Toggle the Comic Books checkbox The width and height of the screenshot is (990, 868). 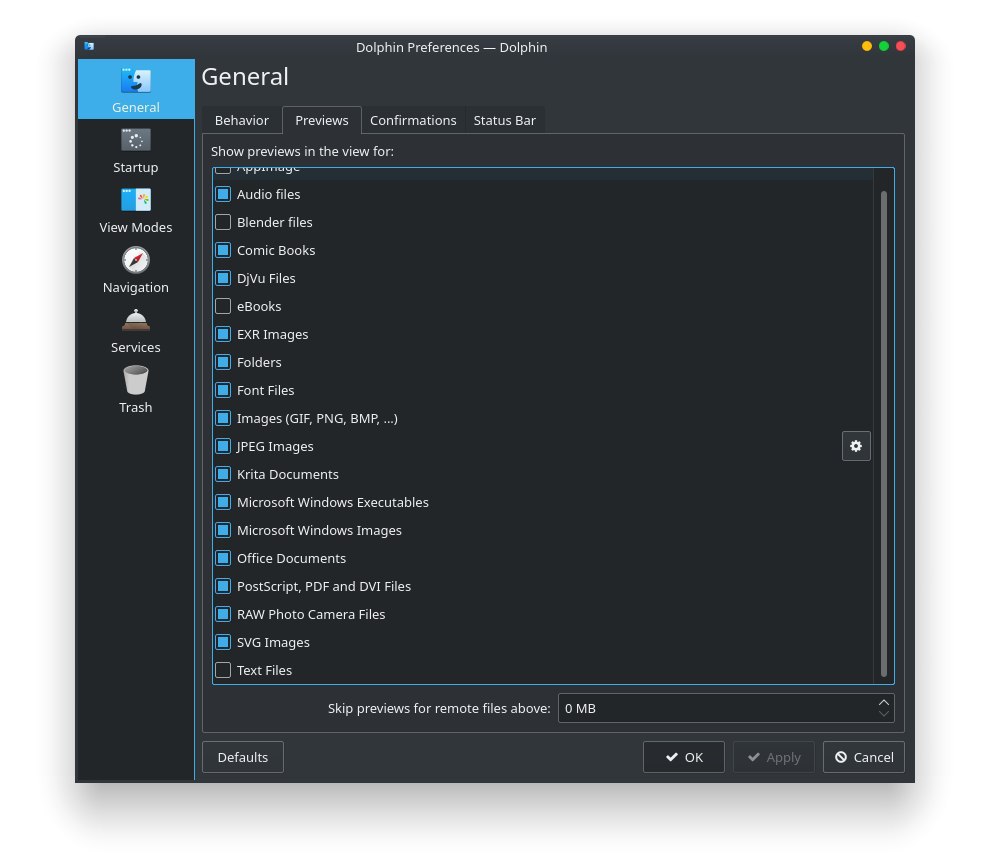tap(223, 250)
